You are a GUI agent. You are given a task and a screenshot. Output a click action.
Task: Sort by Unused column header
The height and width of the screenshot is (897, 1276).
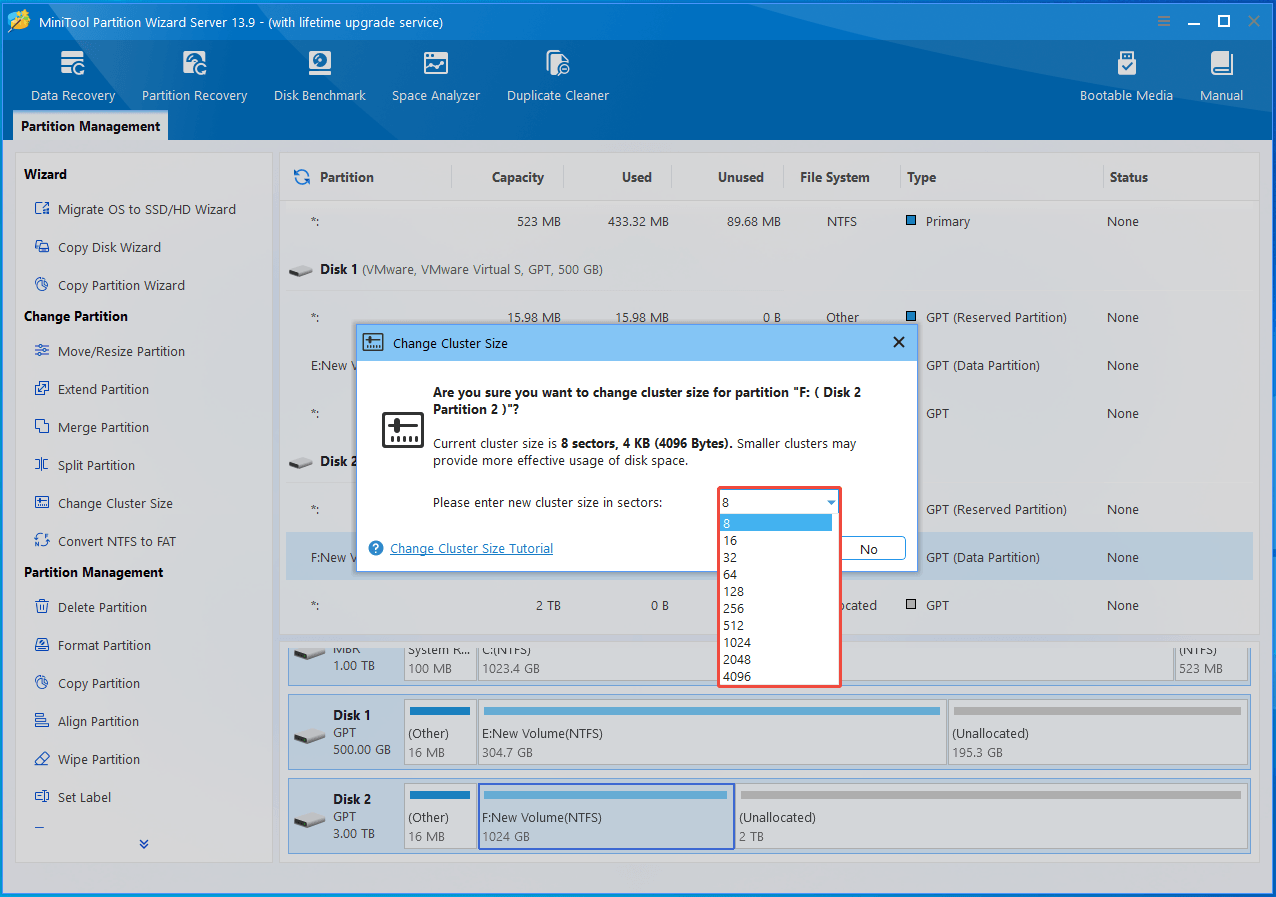(x=740, y=177)
